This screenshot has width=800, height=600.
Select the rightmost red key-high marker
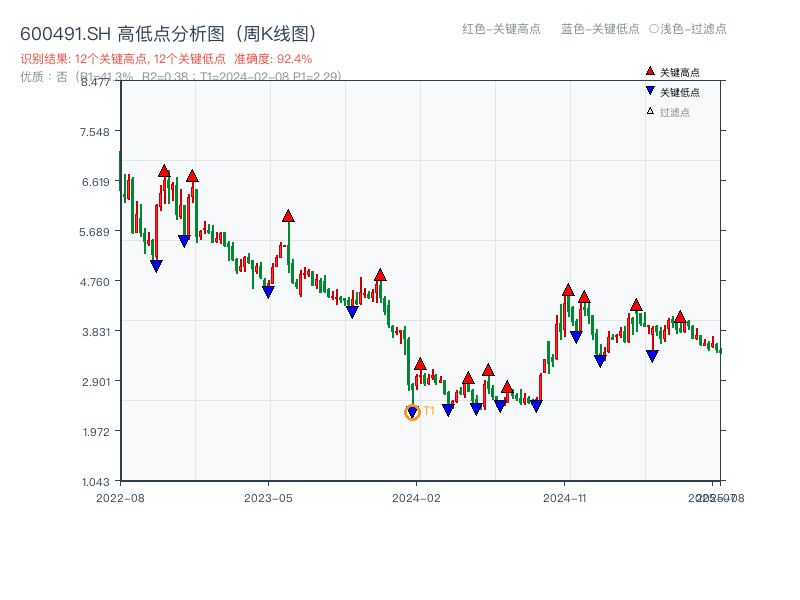tap(680, 317)
